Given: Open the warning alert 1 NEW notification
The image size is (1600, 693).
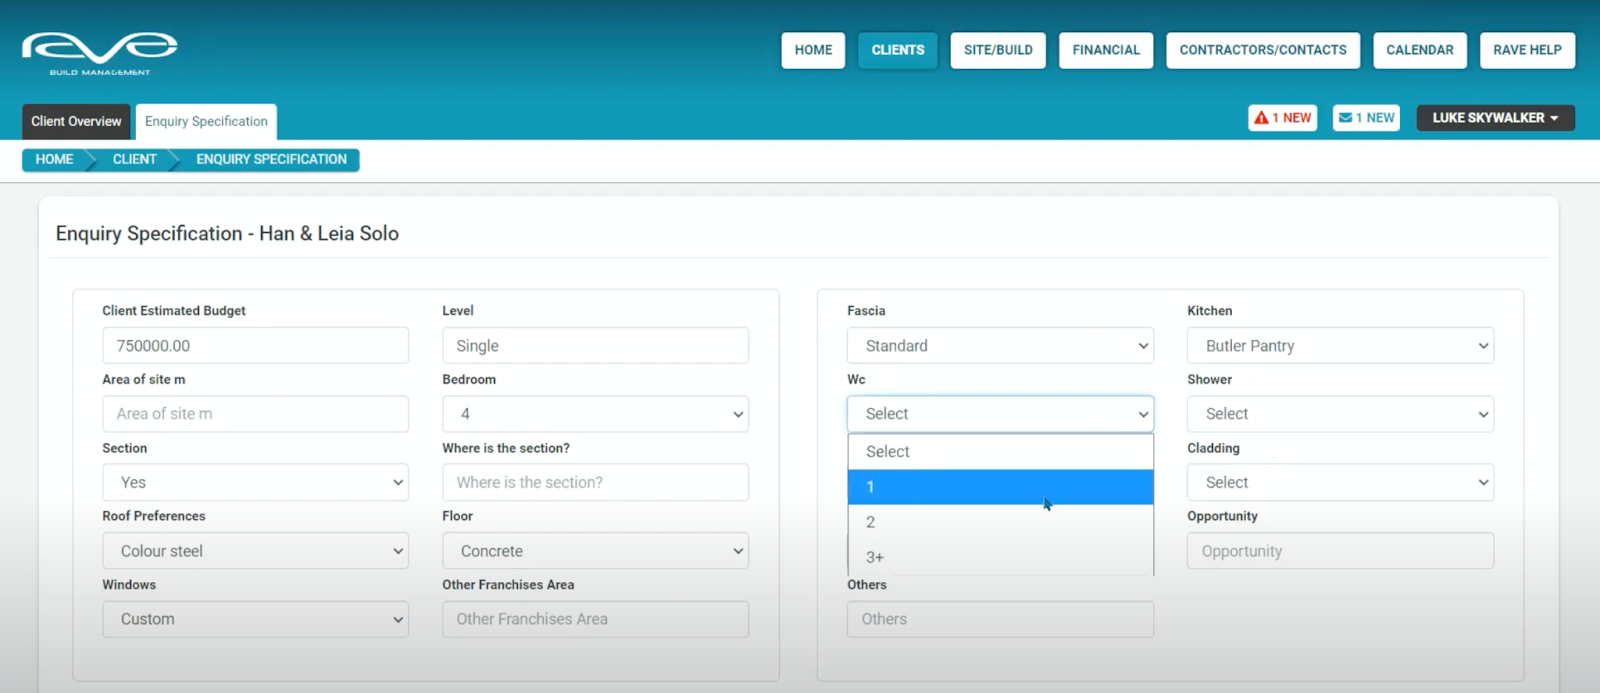Looking at the screenshot, I should [x=1282, y=118].
